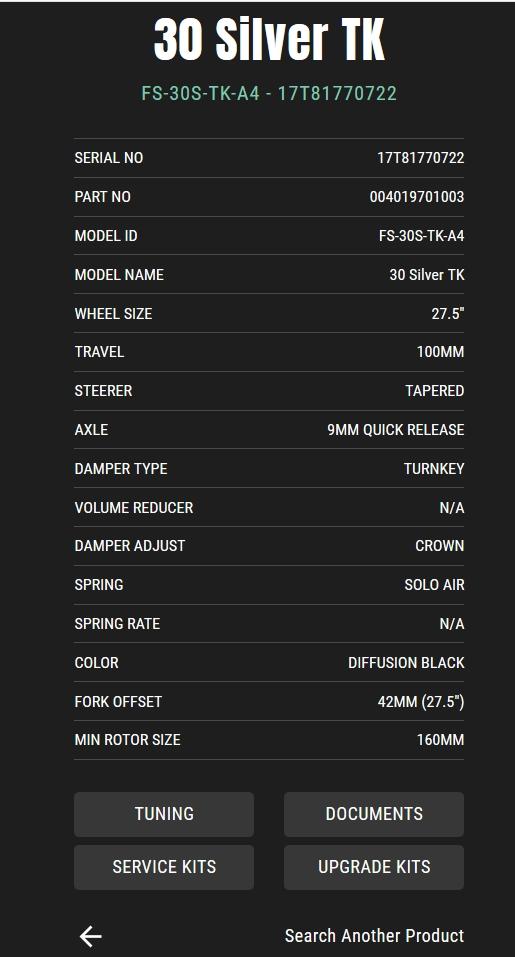
Task: Click the SPRING SOLO AIR value
Action: [x=434, y=585]
